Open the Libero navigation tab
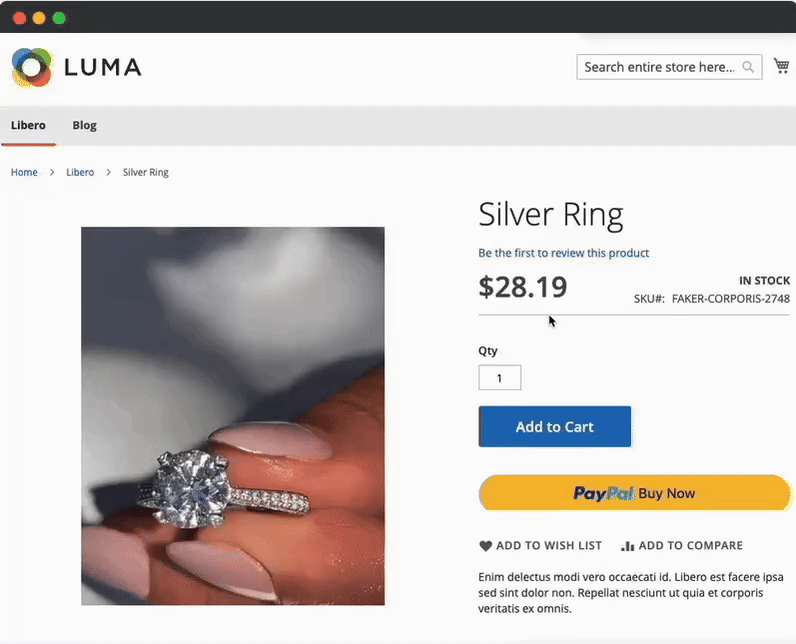Image resolution: width=796 pixels, height=644 pixels. coord(28,125)
